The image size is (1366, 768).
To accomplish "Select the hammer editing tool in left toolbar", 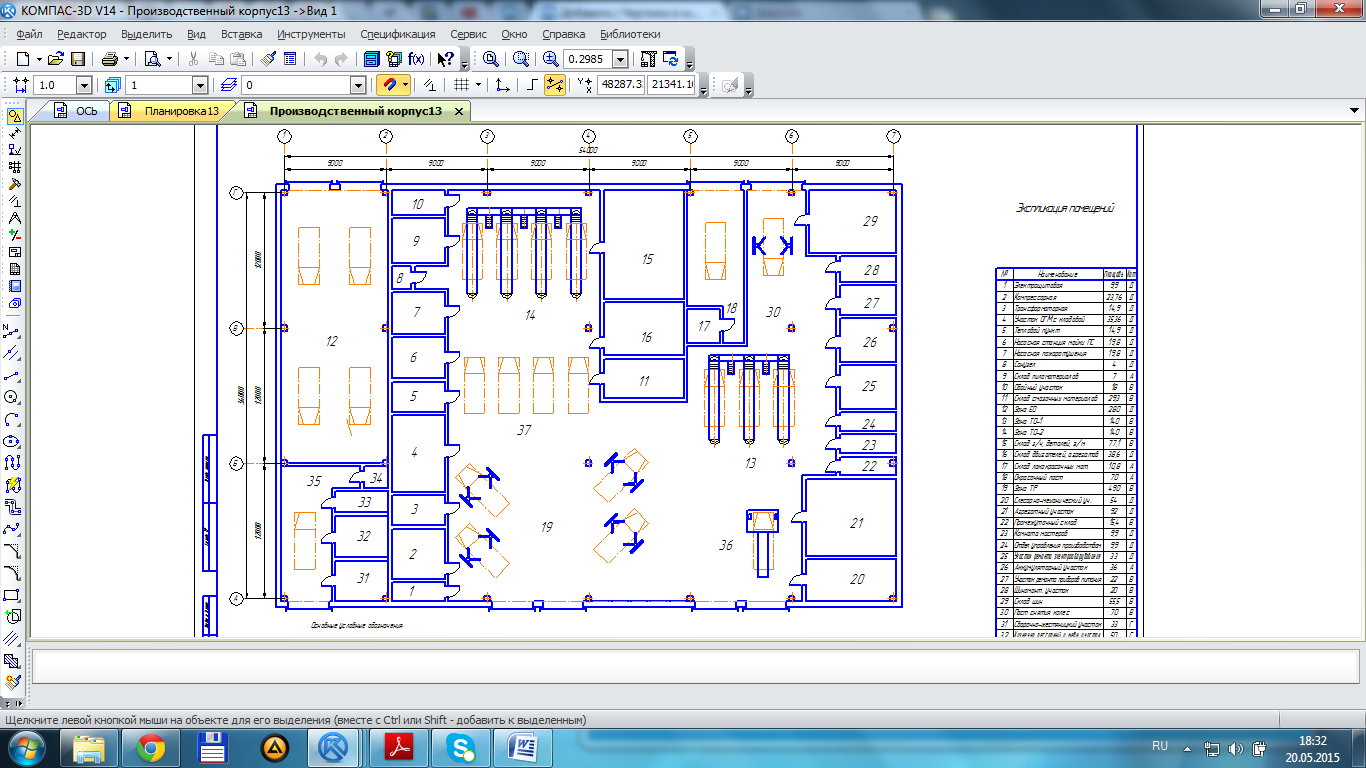I will (x=14, y=184).
